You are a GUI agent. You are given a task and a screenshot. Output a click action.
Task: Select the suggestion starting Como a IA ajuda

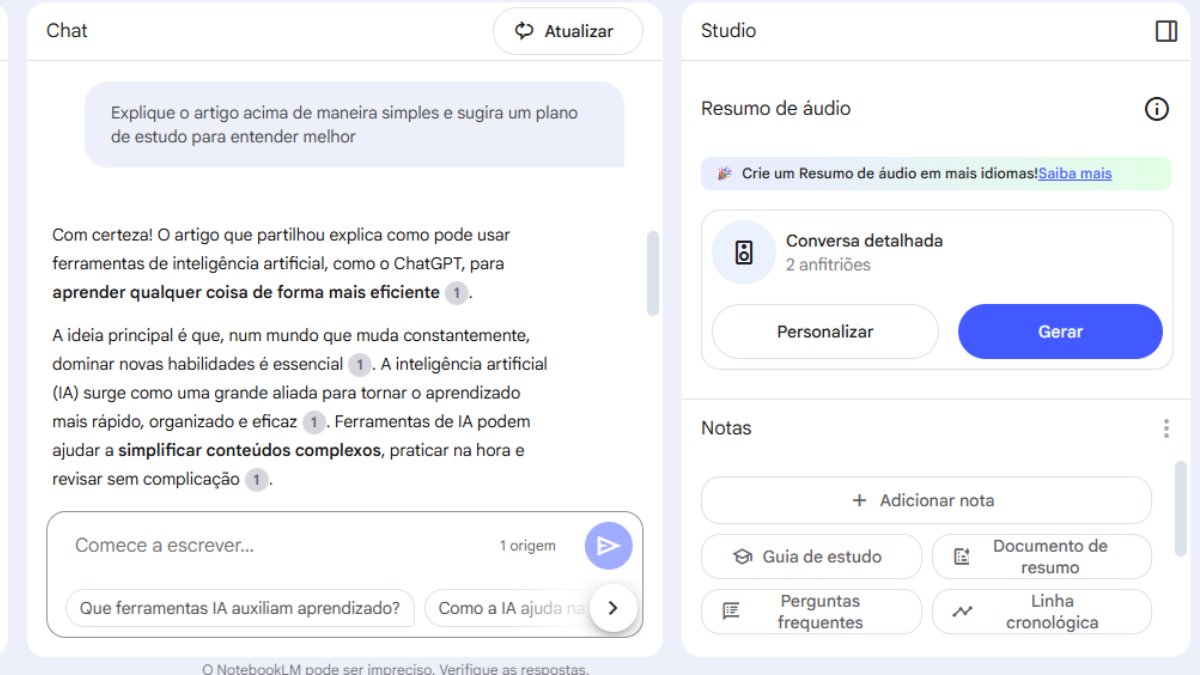click(x=510, y=608)
